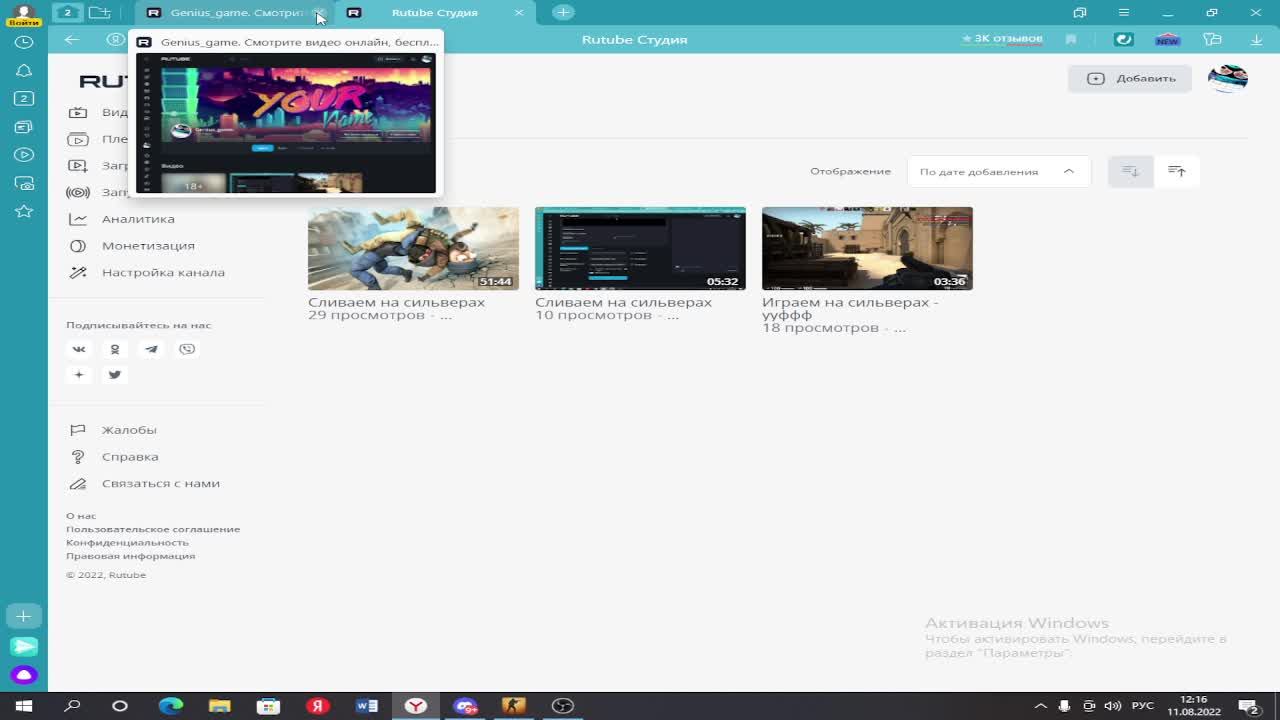
Task: Click the bookmark flag icon in address bar
Action: coord(1071,39)
